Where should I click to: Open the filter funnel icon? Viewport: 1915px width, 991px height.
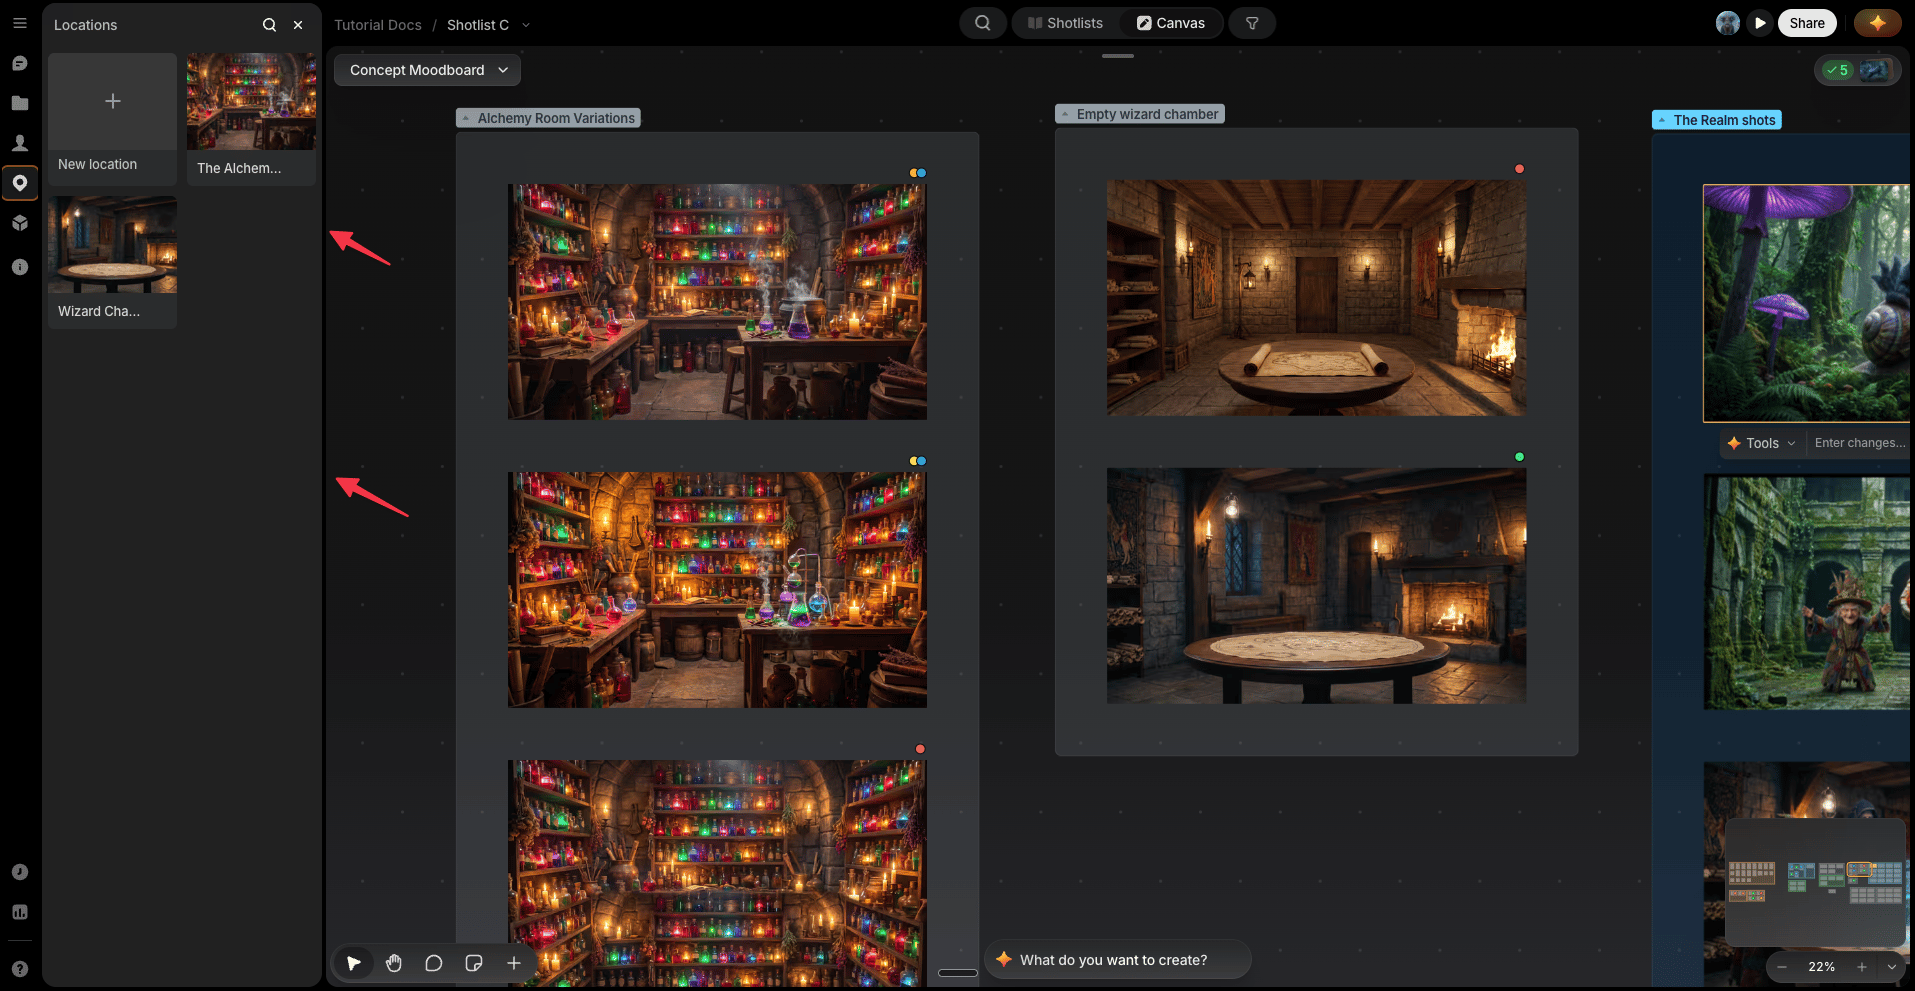pyautogui.click(x=1252, y=23)
